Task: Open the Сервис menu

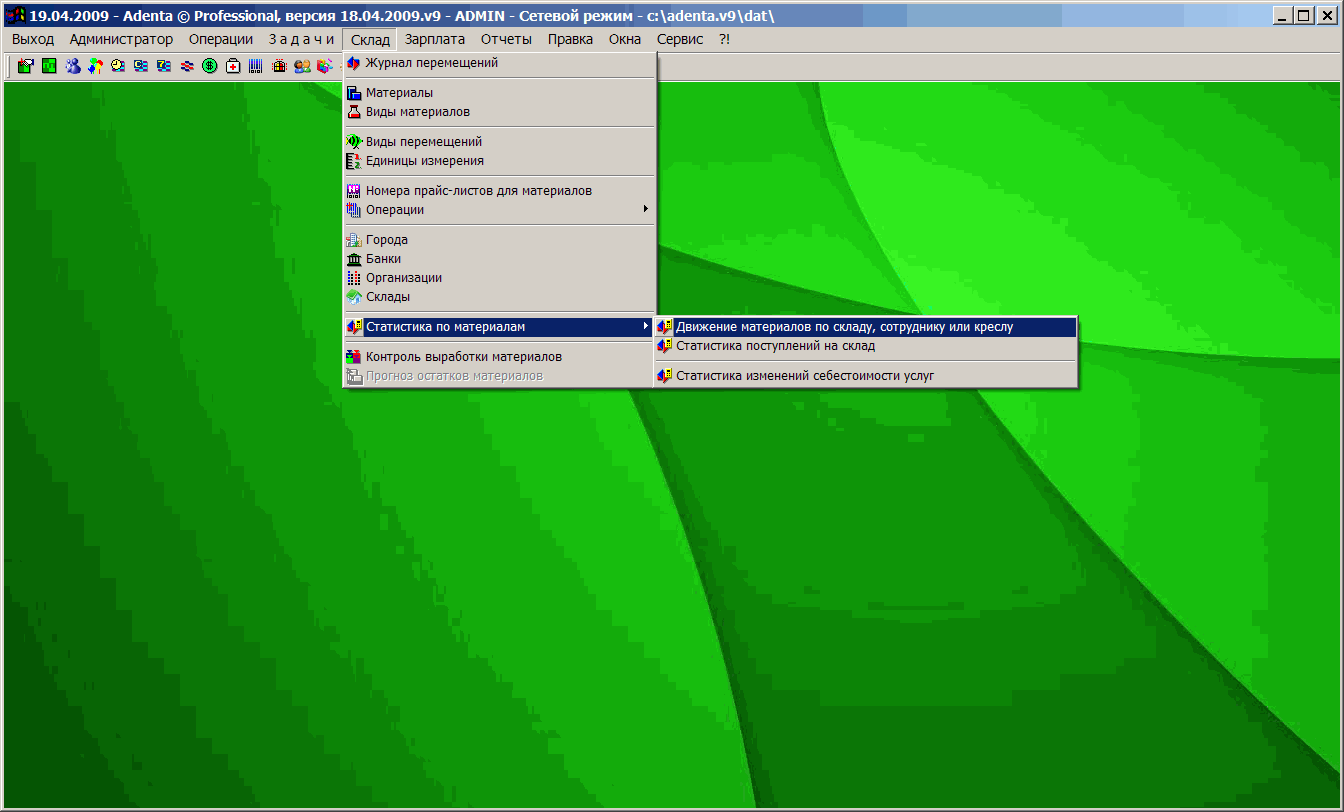Action: click(680, 39)
